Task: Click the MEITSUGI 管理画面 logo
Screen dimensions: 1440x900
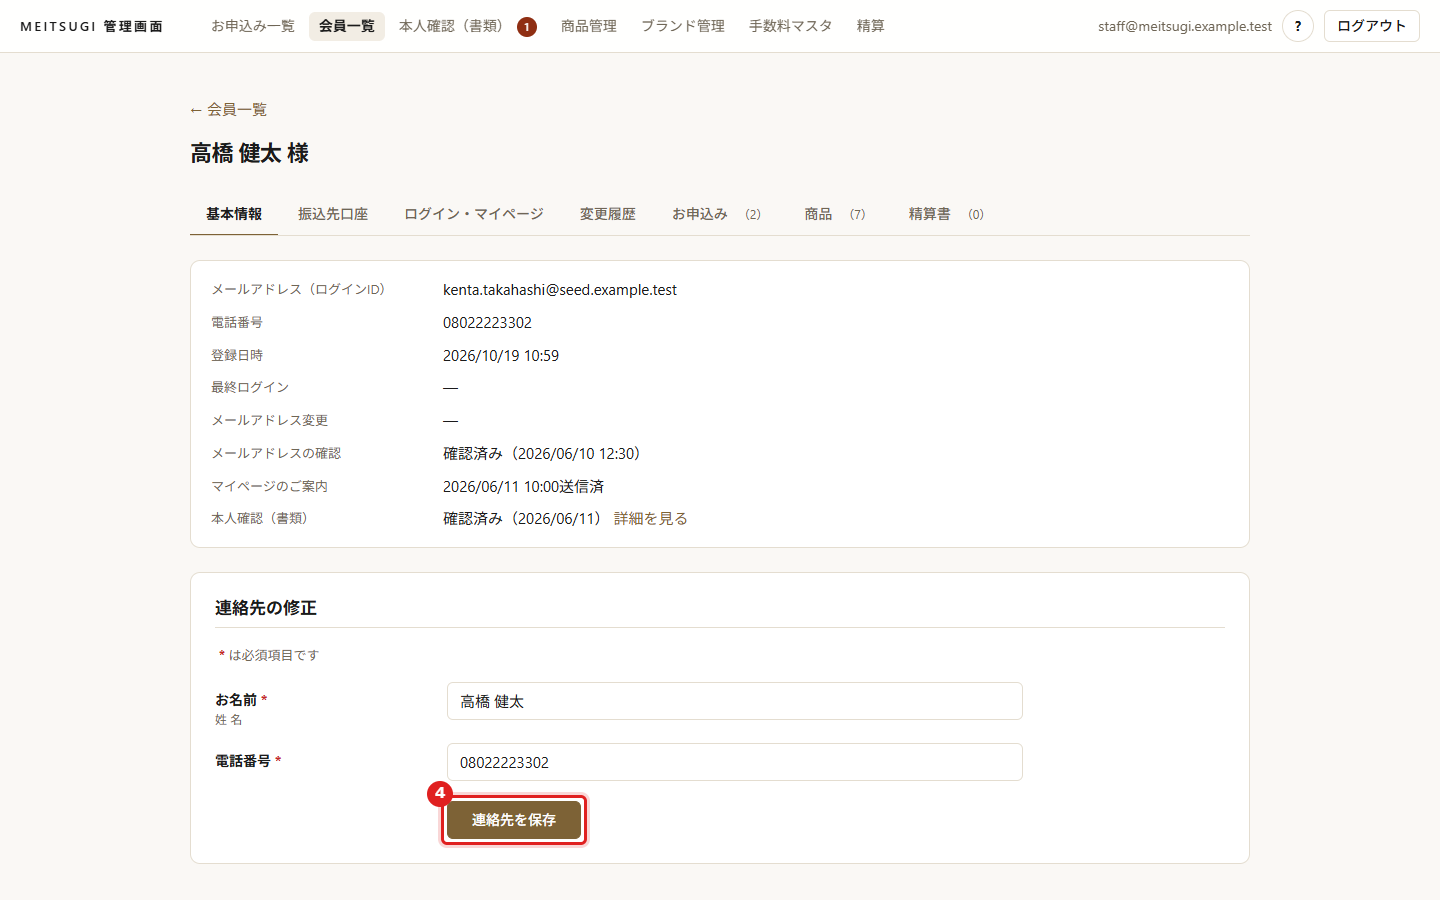Action: [x=91, y=26]
